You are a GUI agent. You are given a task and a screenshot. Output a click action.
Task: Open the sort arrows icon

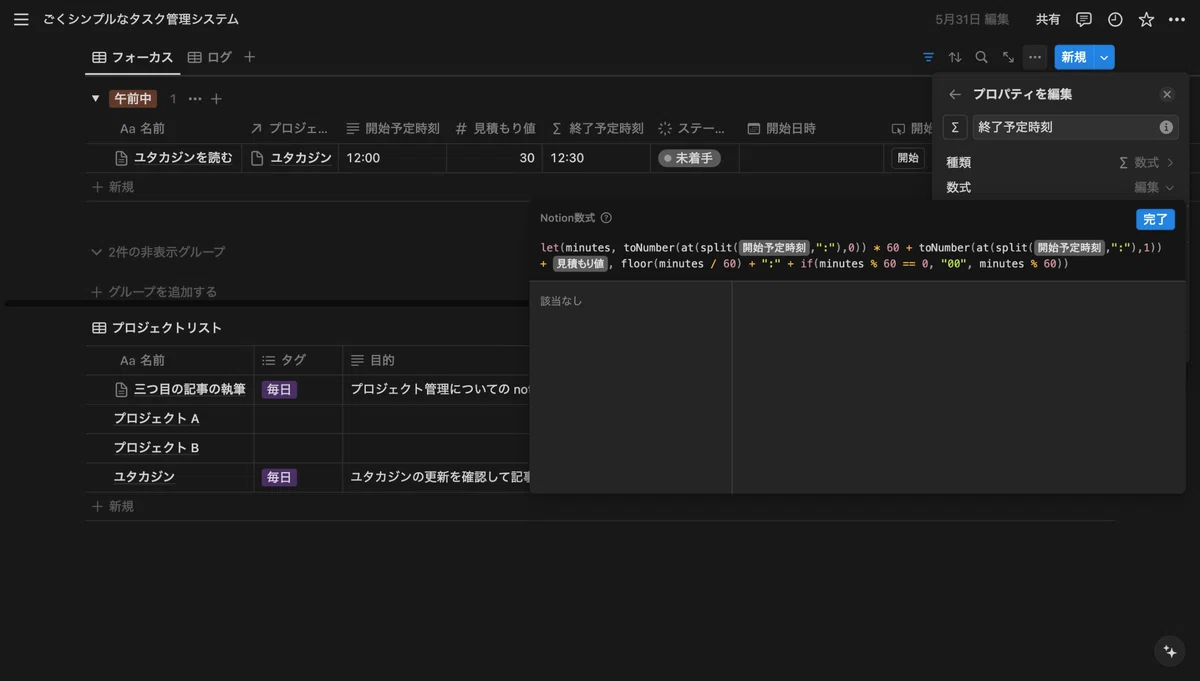coord(955,57)
